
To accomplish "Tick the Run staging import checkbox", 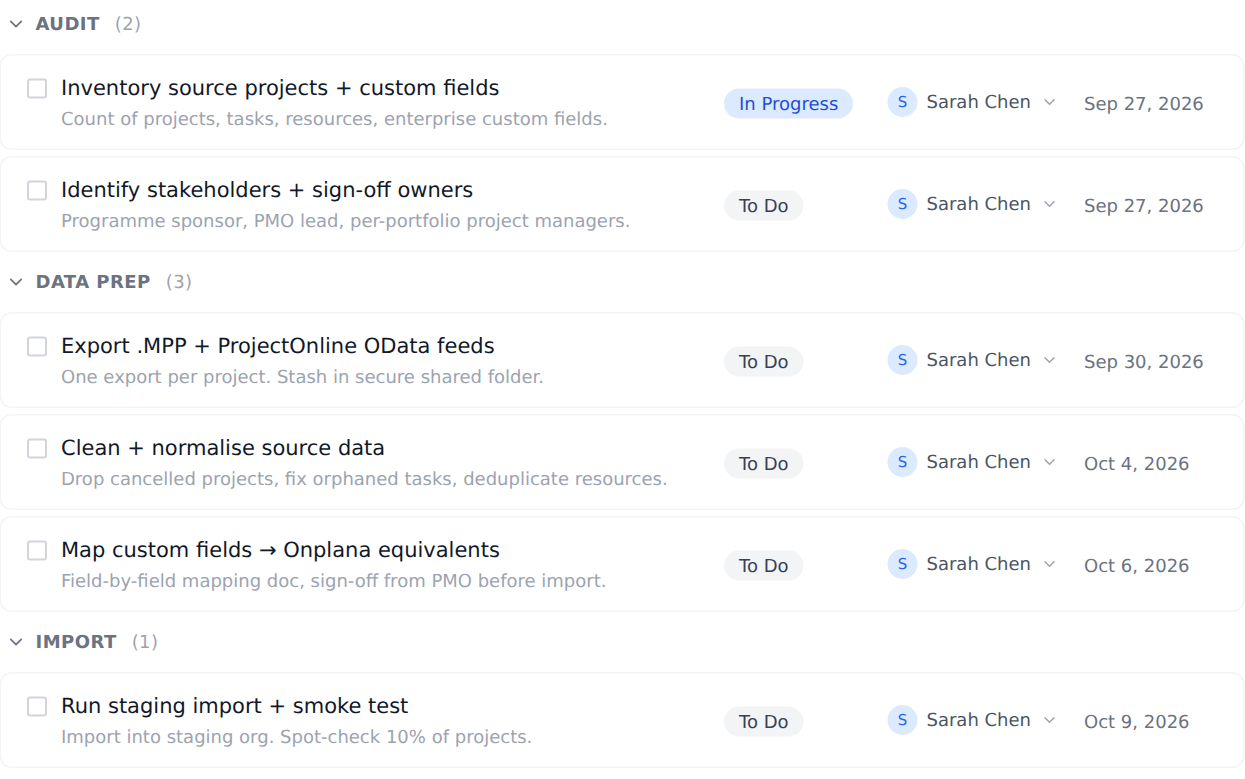I will [37, 706].
